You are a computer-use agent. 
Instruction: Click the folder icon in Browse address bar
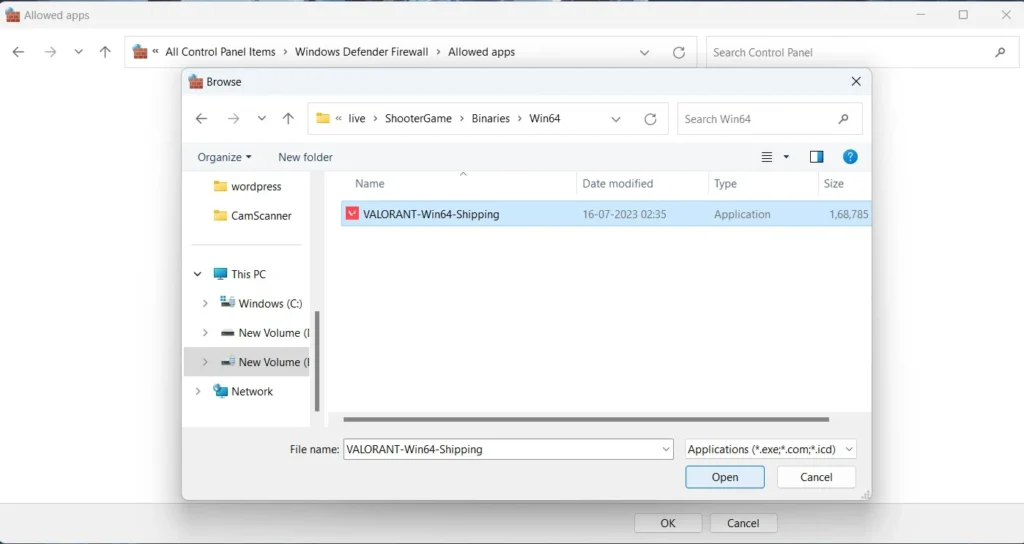coord(323,118)
